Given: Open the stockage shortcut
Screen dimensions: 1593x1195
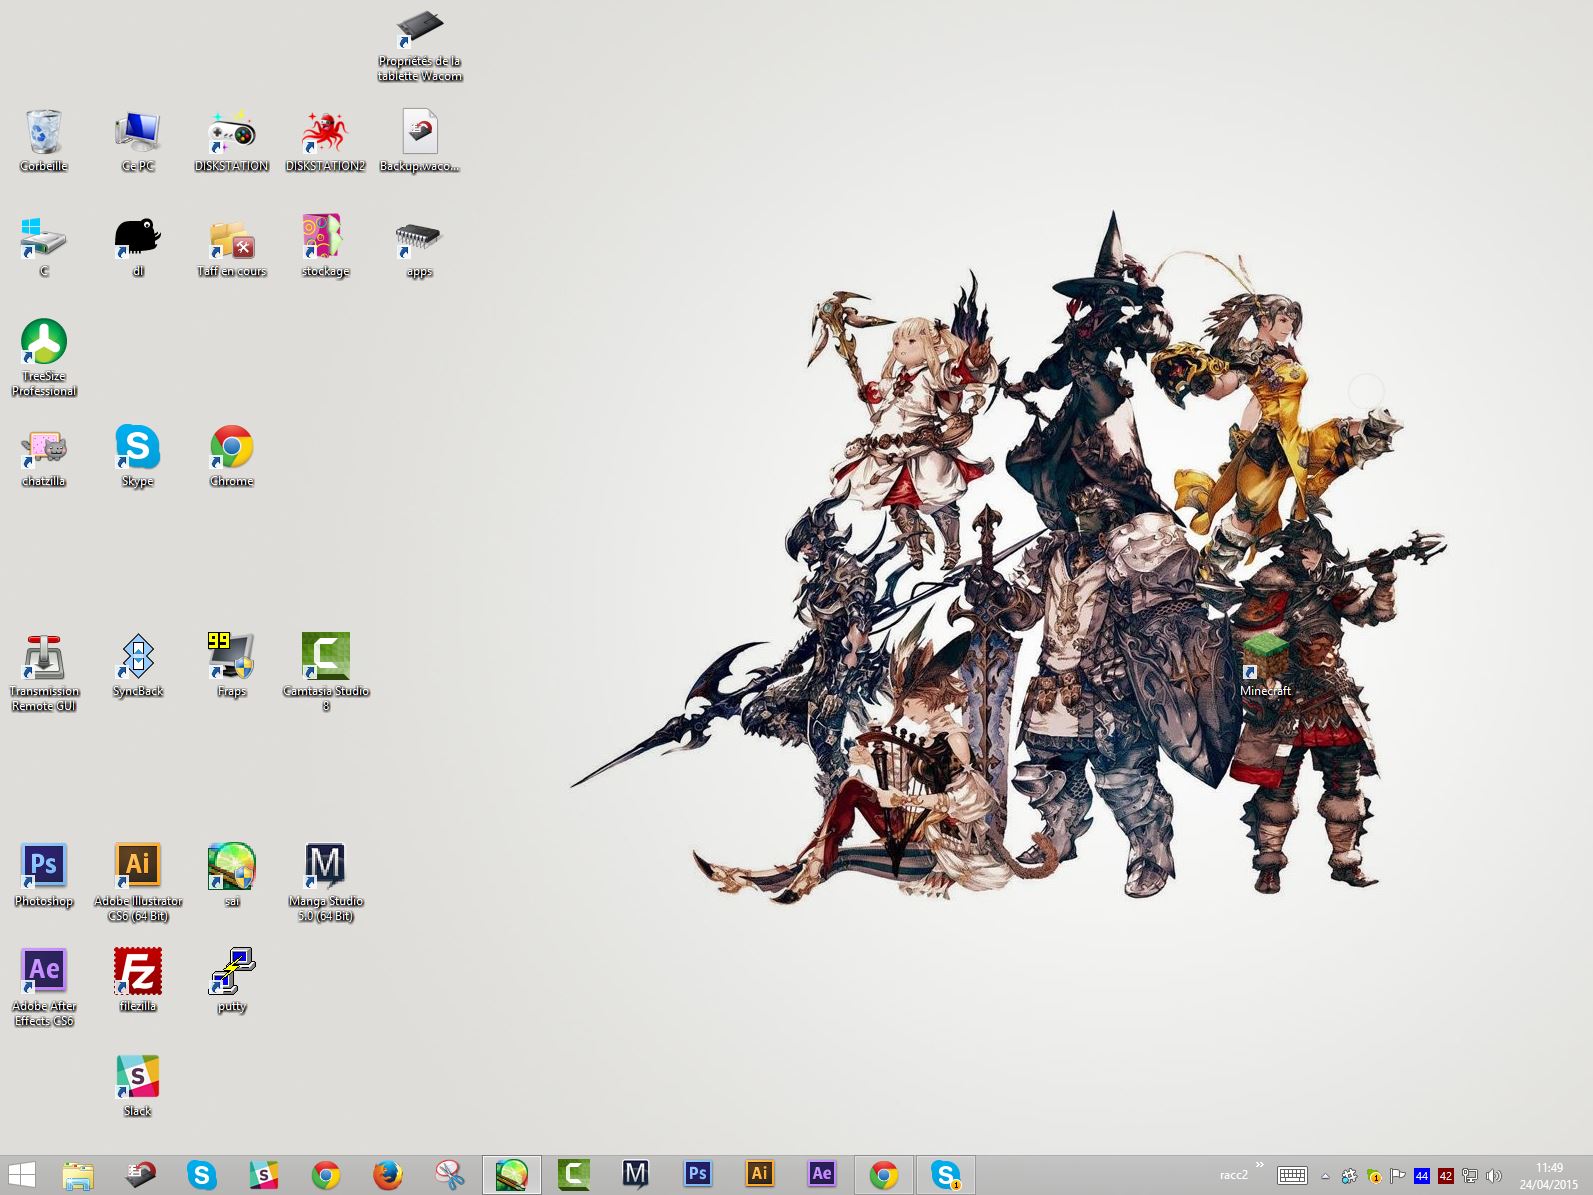Looking at the screenshot, I should [325, 246].
